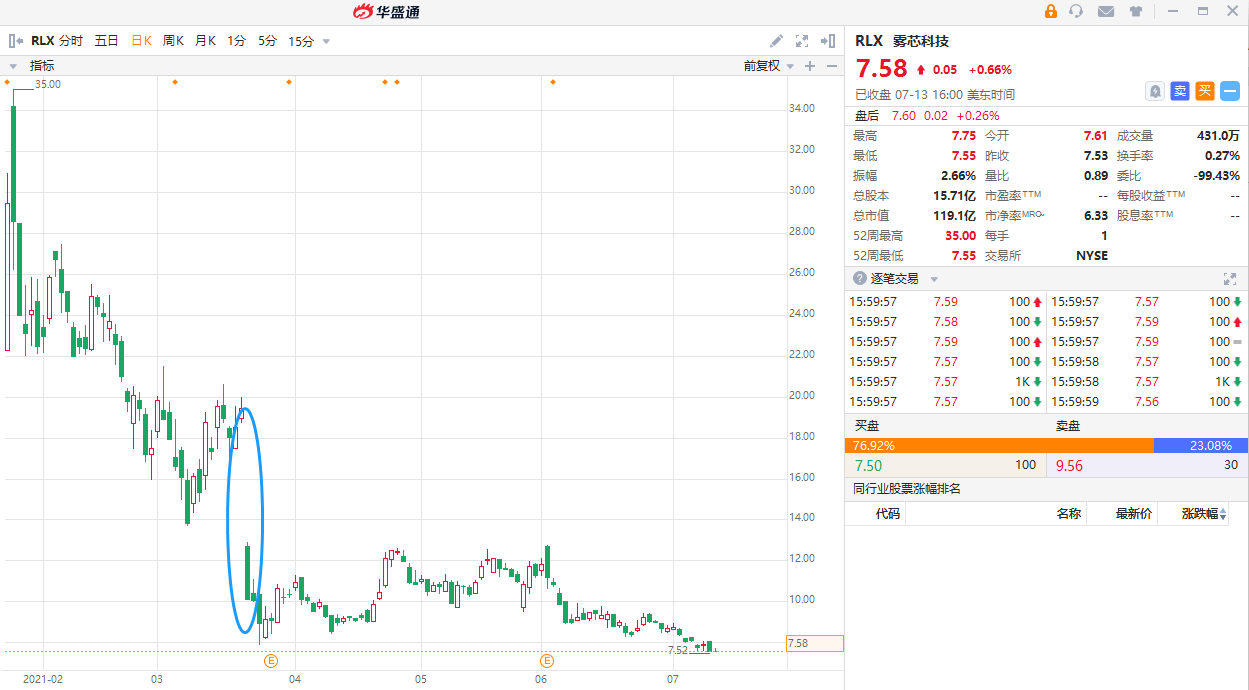Switch to the 1分 minute chart
Screen dimensions: 1249x690
click(236, 41)
